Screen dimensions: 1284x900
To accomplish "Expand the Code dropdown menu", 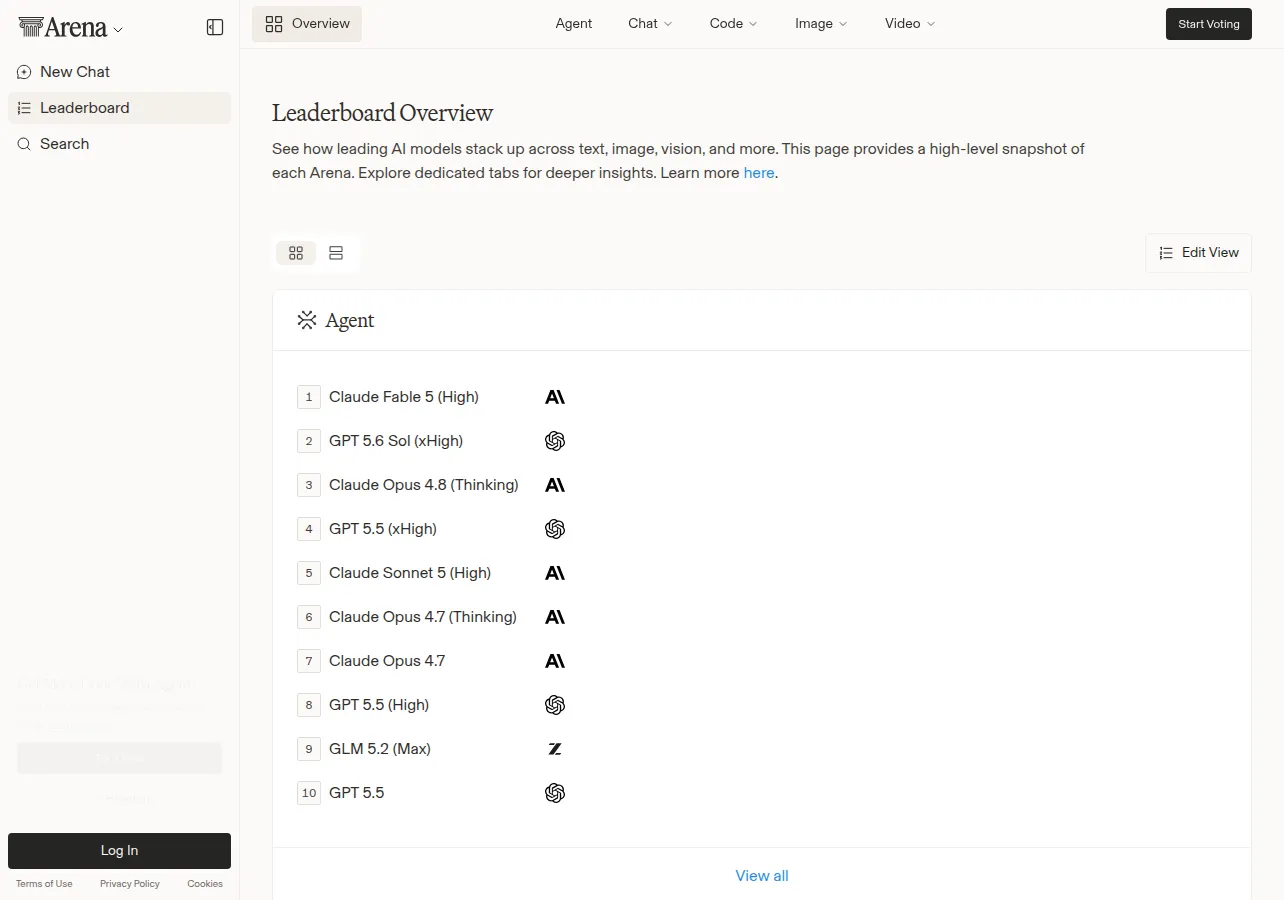I will 733,24.
